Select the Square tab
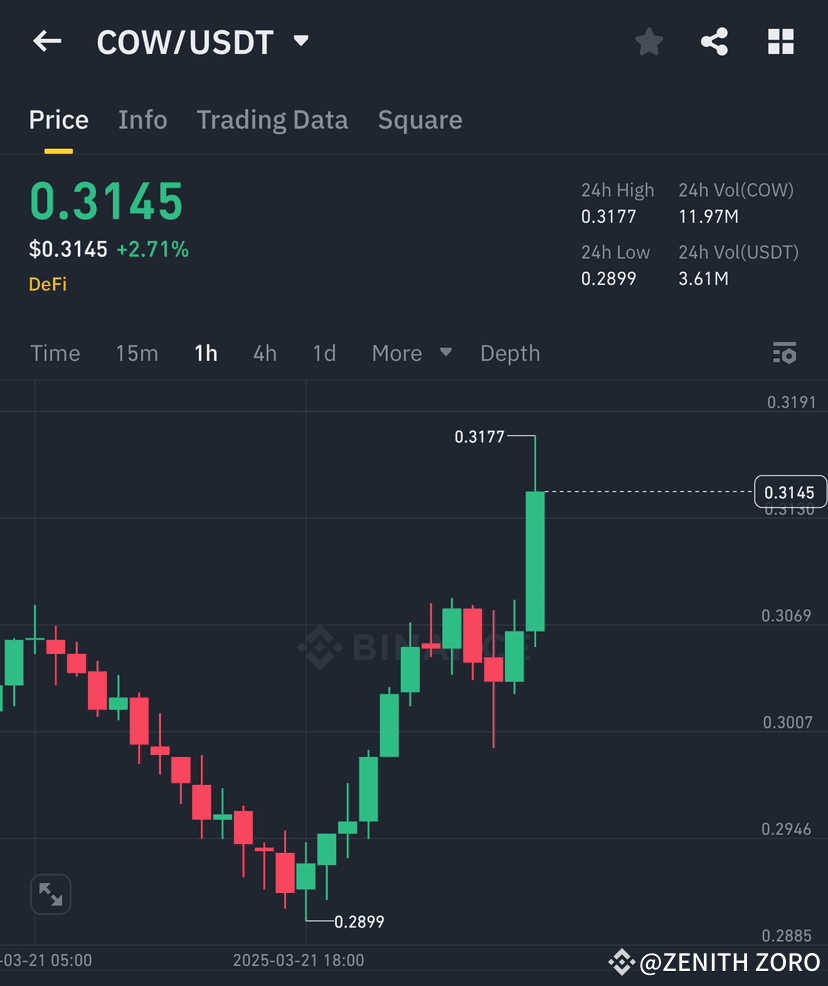The height and width of the screenshot is (986, 828). tap(419, 120)
